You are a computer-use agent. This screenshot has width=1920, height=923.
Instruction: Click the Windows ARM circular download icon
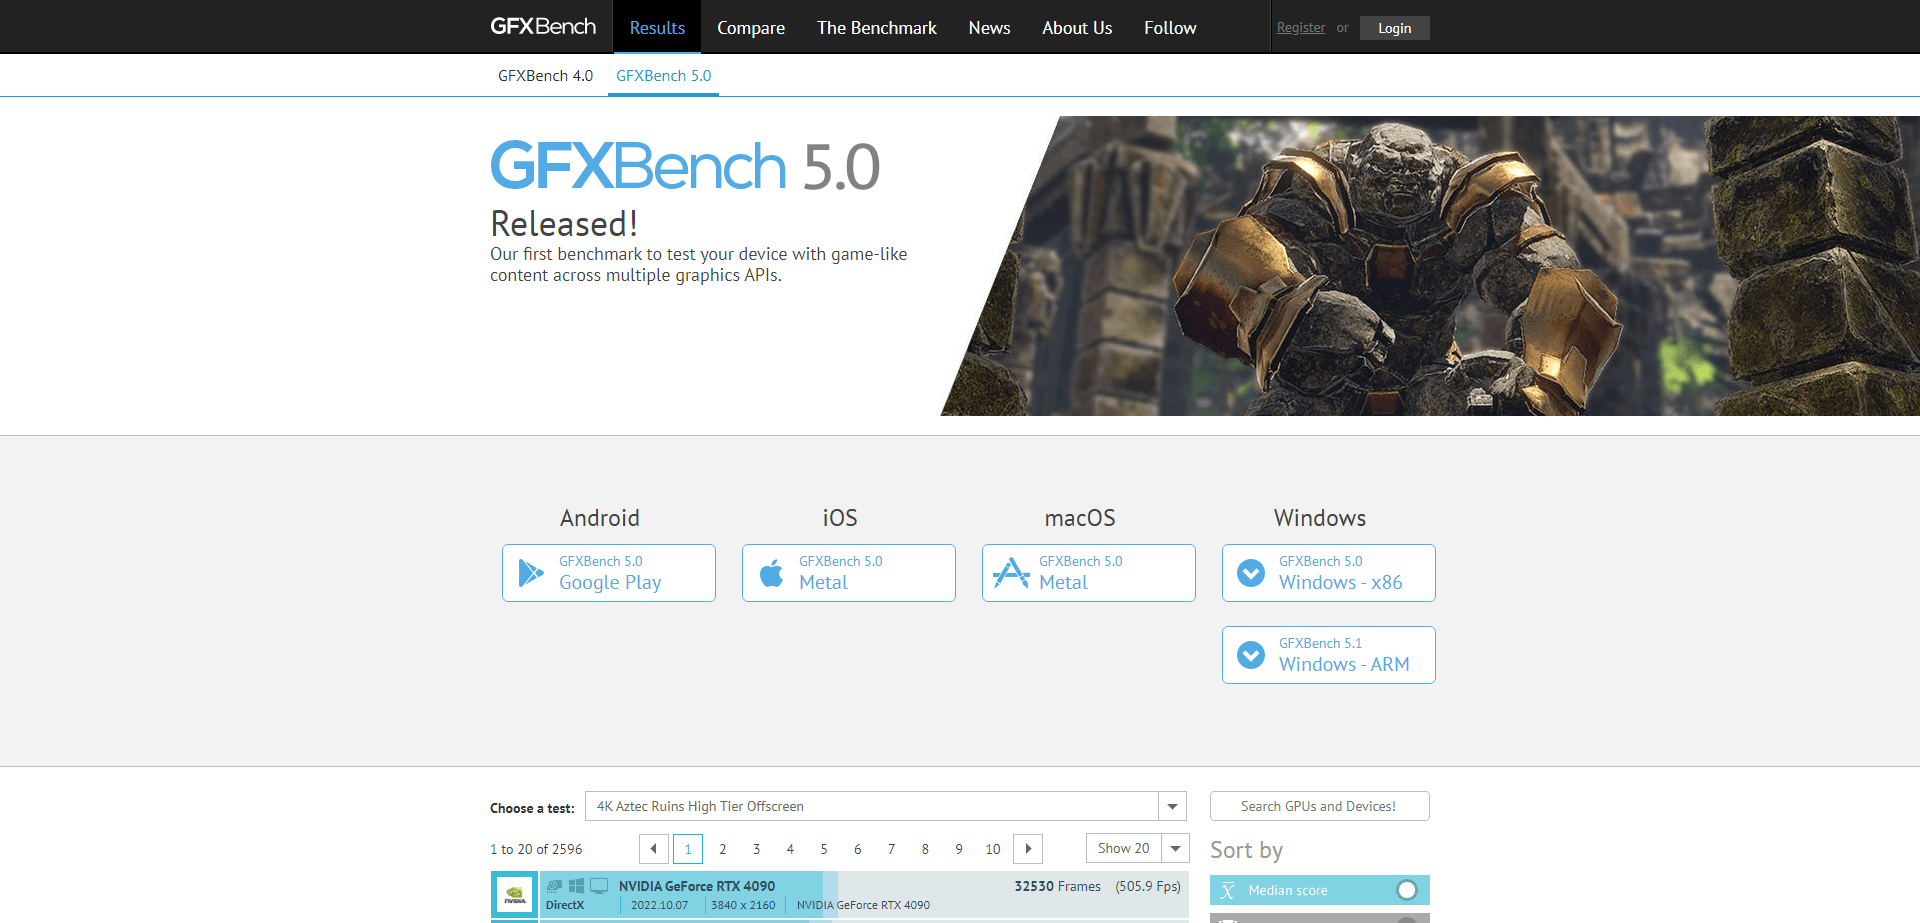[1251, 654]
